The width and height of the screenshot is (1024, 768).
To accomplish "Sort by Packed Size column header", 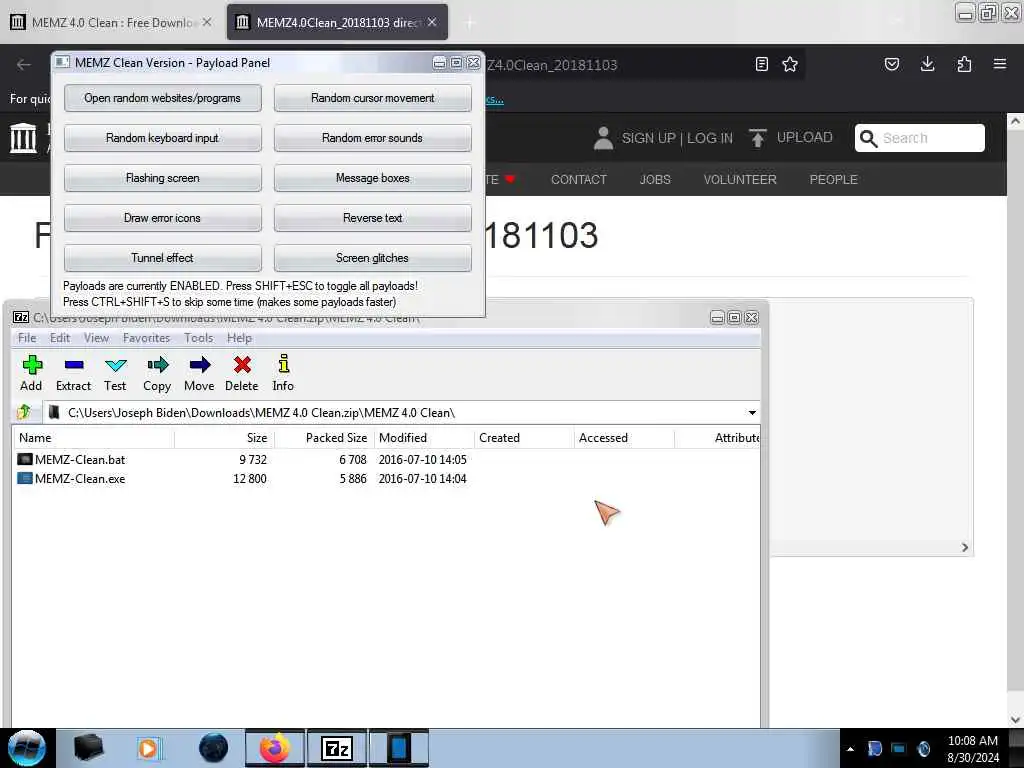I will [325, 438].
